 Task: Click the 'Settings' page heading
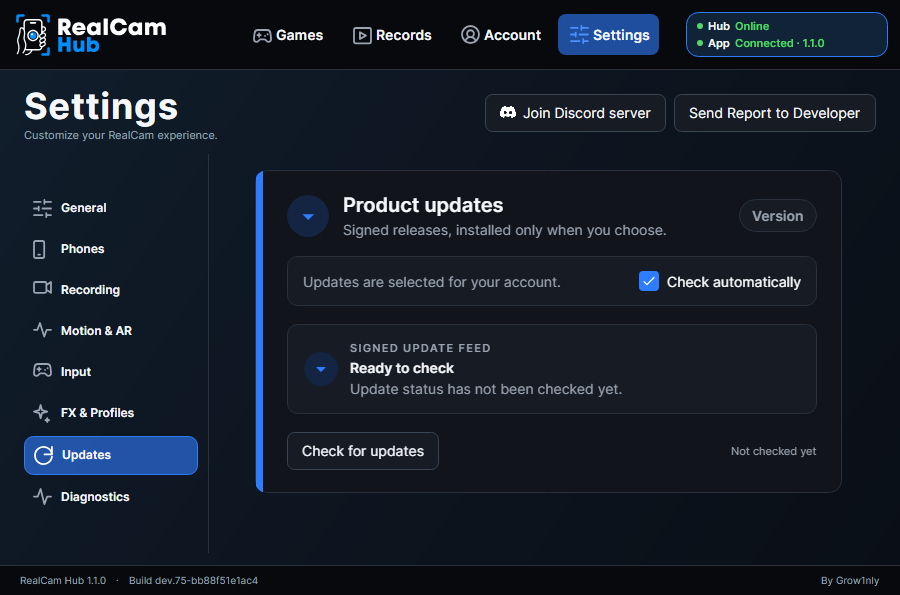coord(101,106)
